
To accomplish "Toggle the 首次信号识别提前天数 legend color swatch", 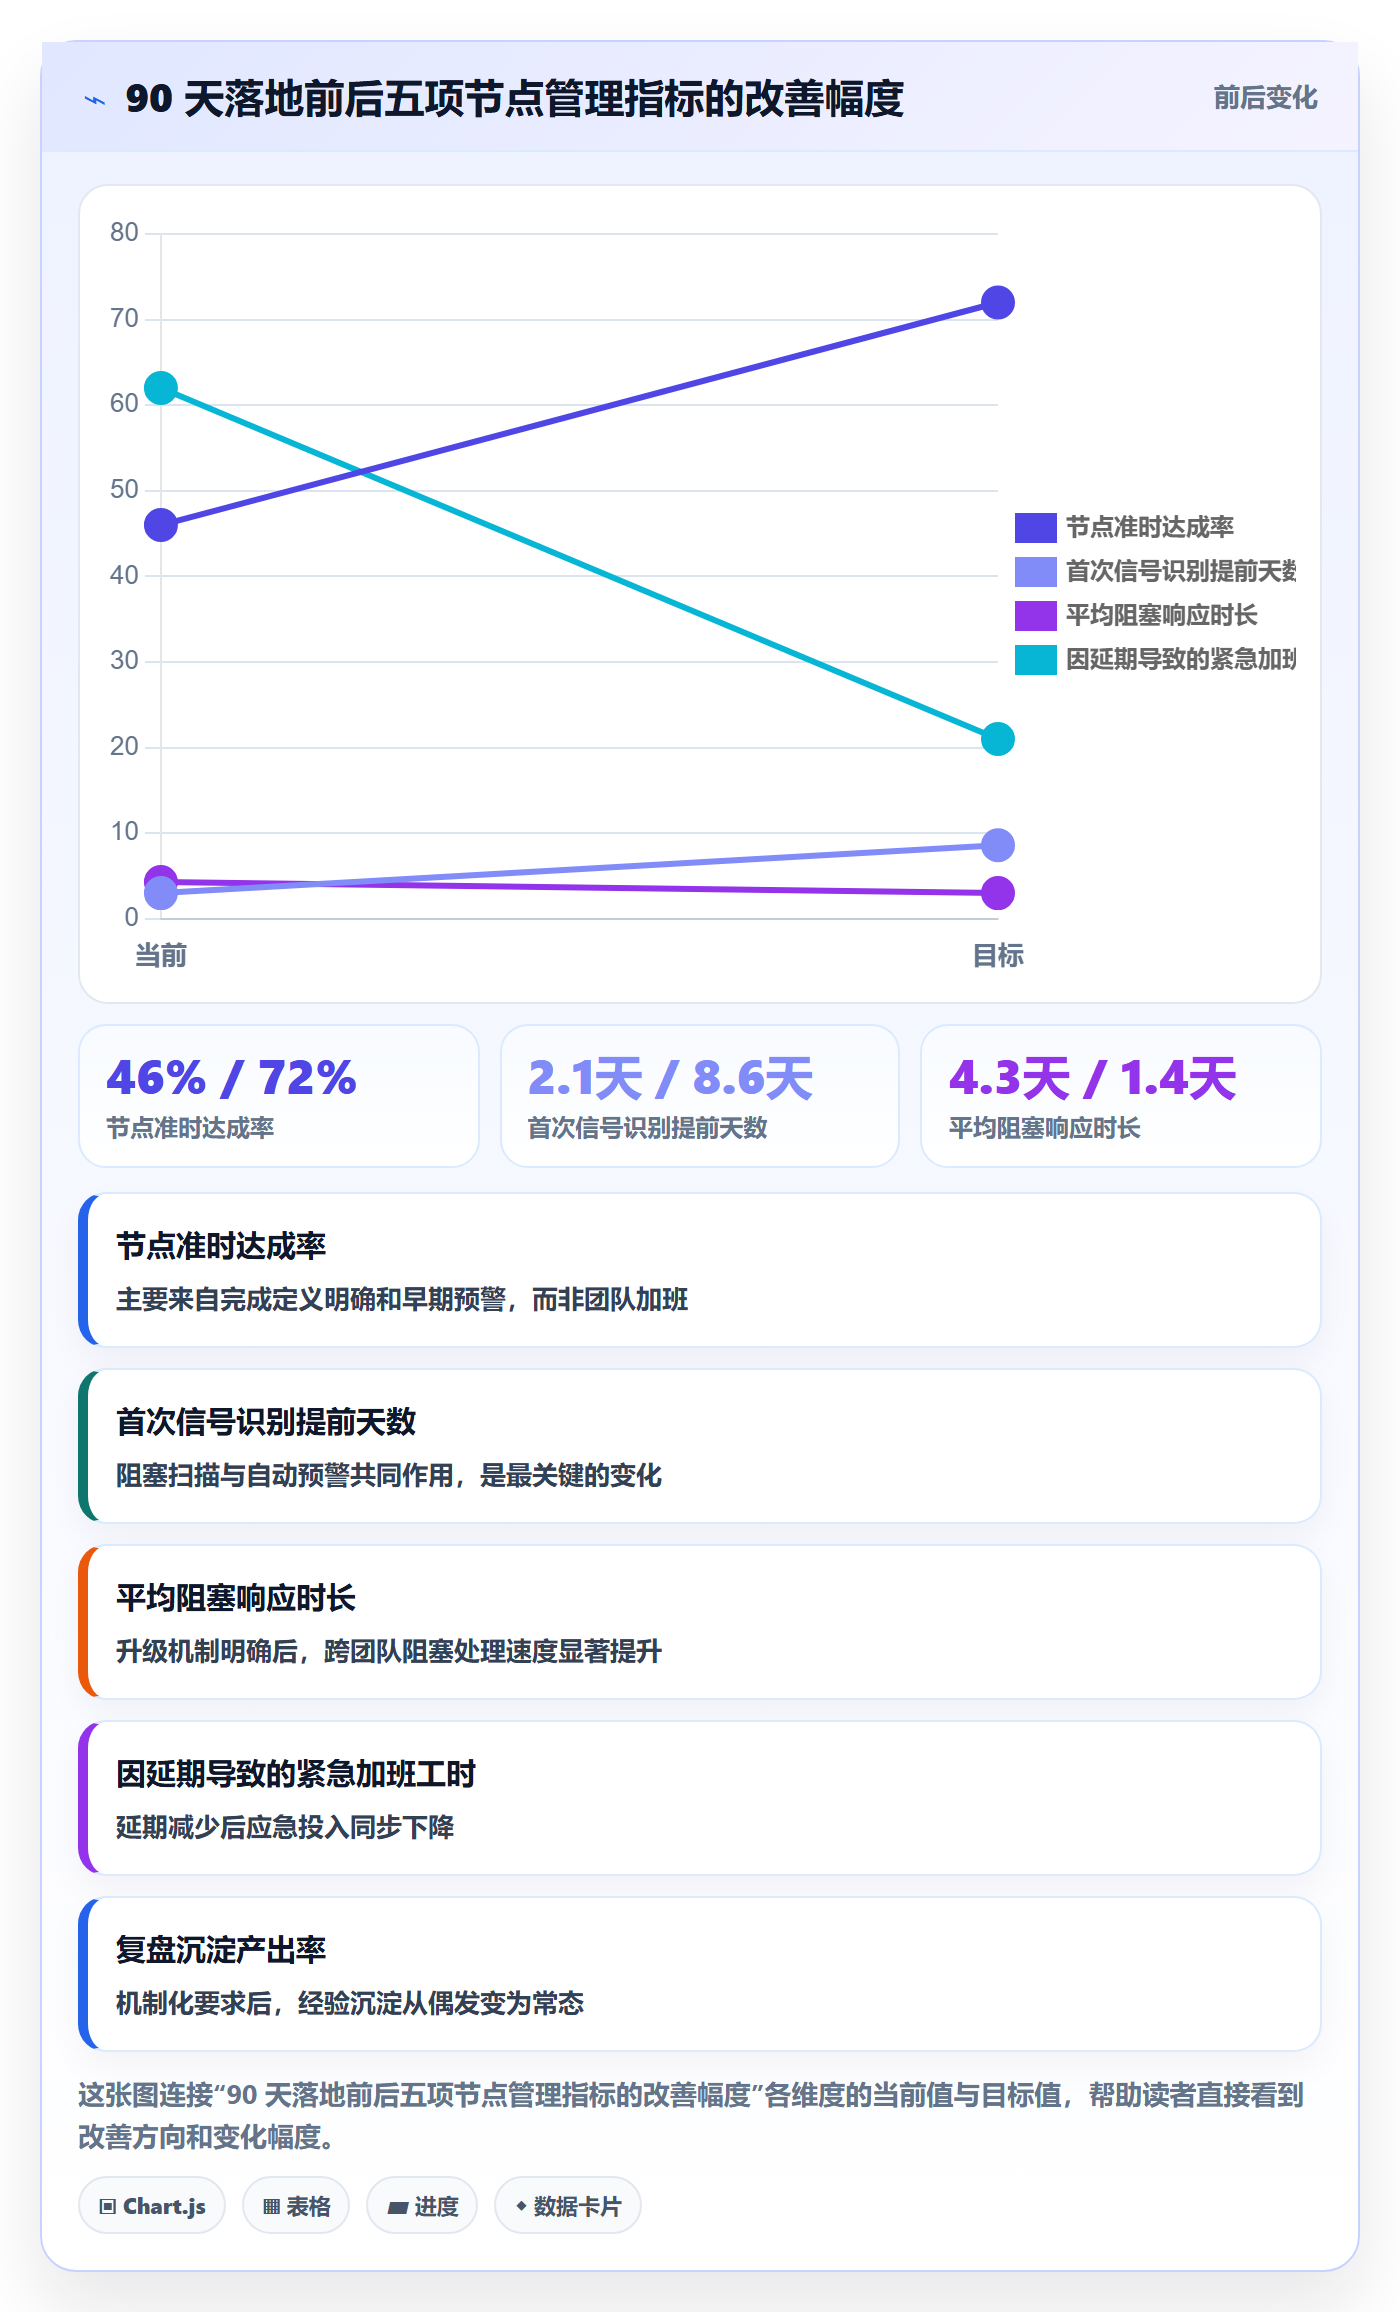I will [1035, 571].
